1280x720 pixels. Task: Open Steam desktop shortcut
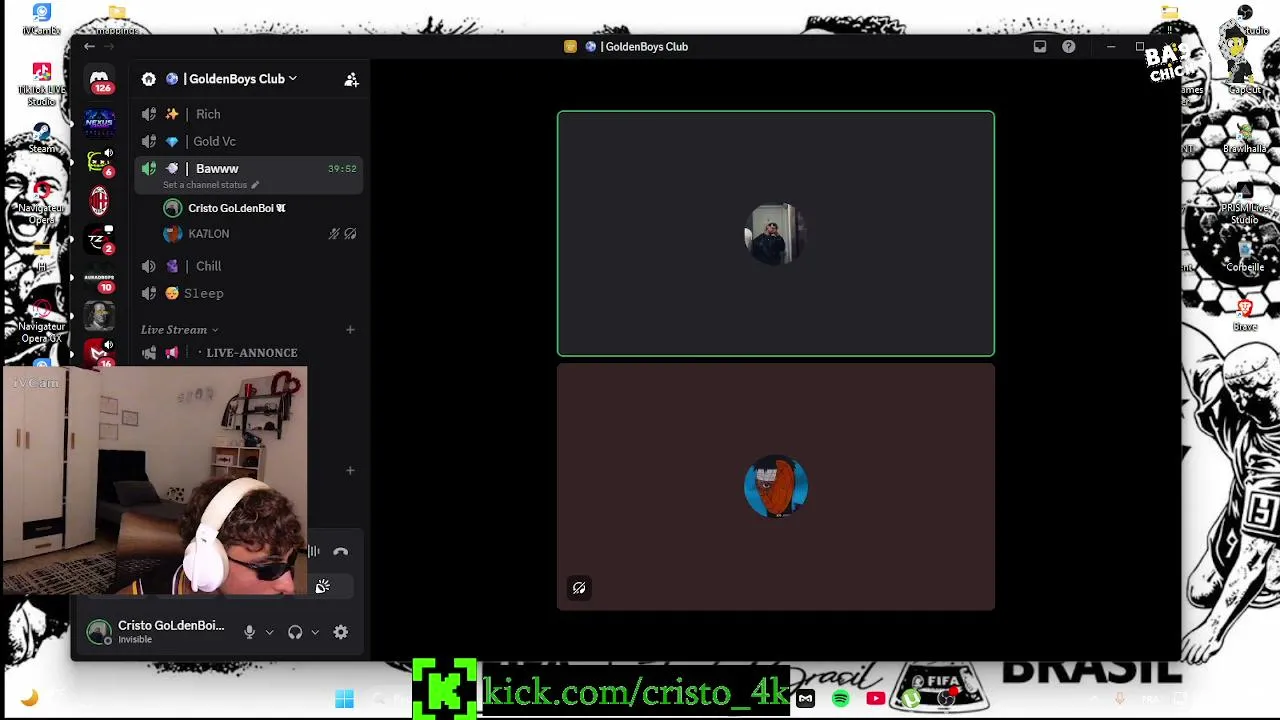tap(42, 138)
